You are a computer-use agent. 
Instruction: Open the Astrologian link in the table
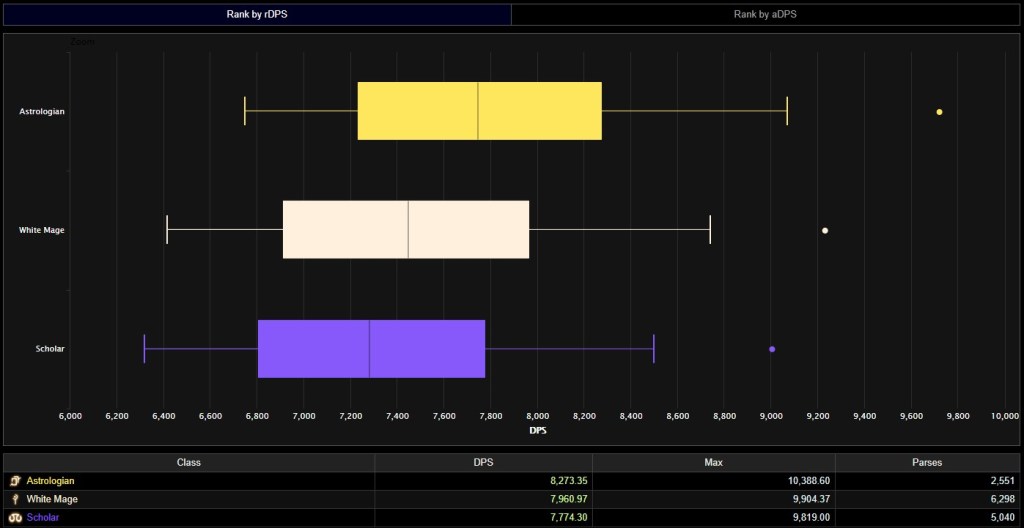[x=52, y=481]
